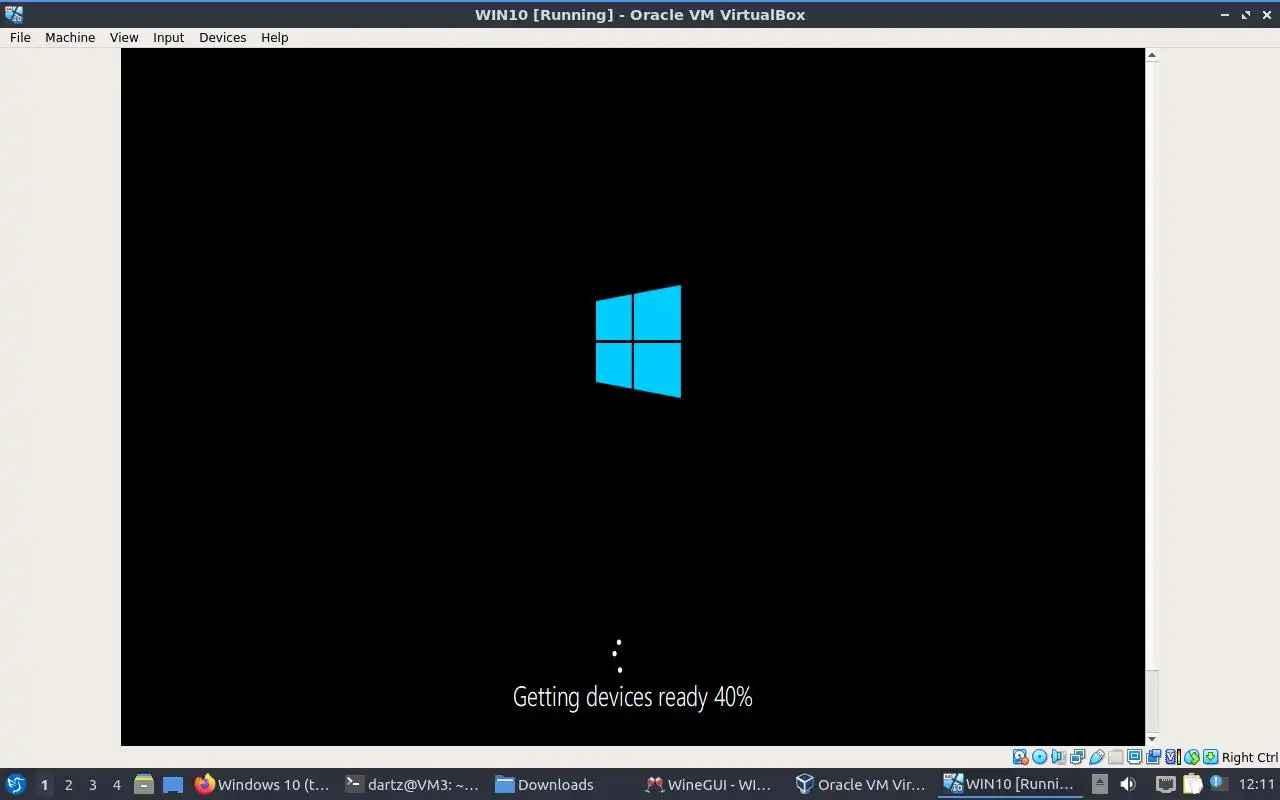
Task: Switch to workspace 2
Action: pyautogui.click(x=68, y=785)
